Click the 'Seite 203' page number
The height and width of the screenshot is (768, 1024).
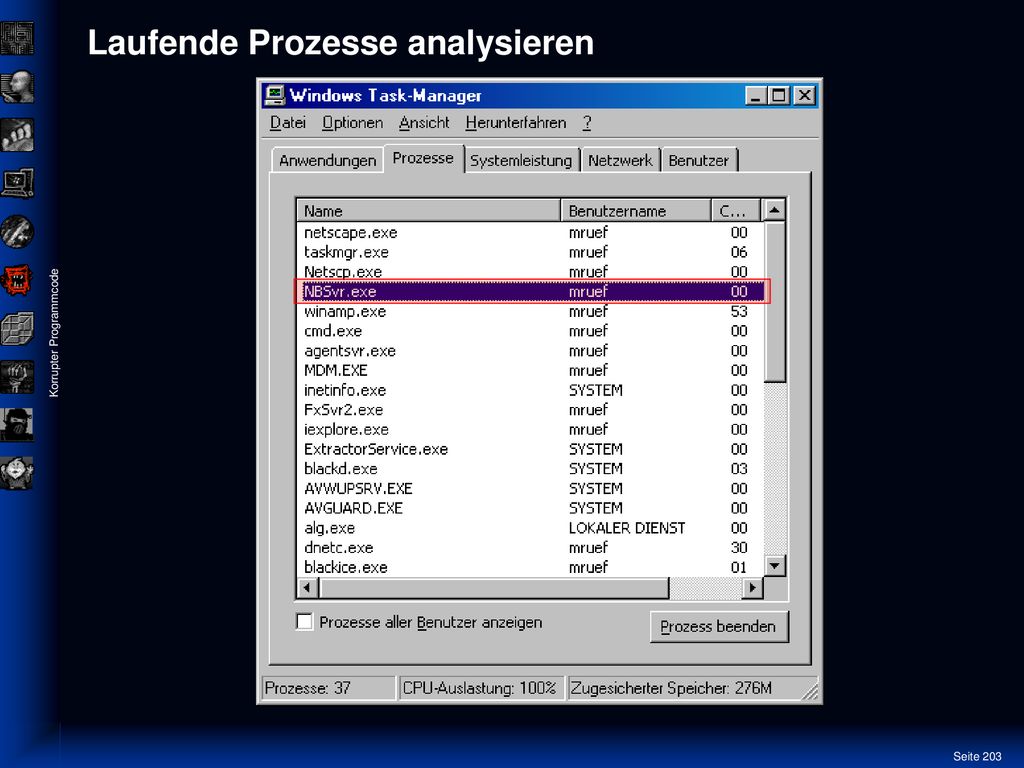click(977, 756)
